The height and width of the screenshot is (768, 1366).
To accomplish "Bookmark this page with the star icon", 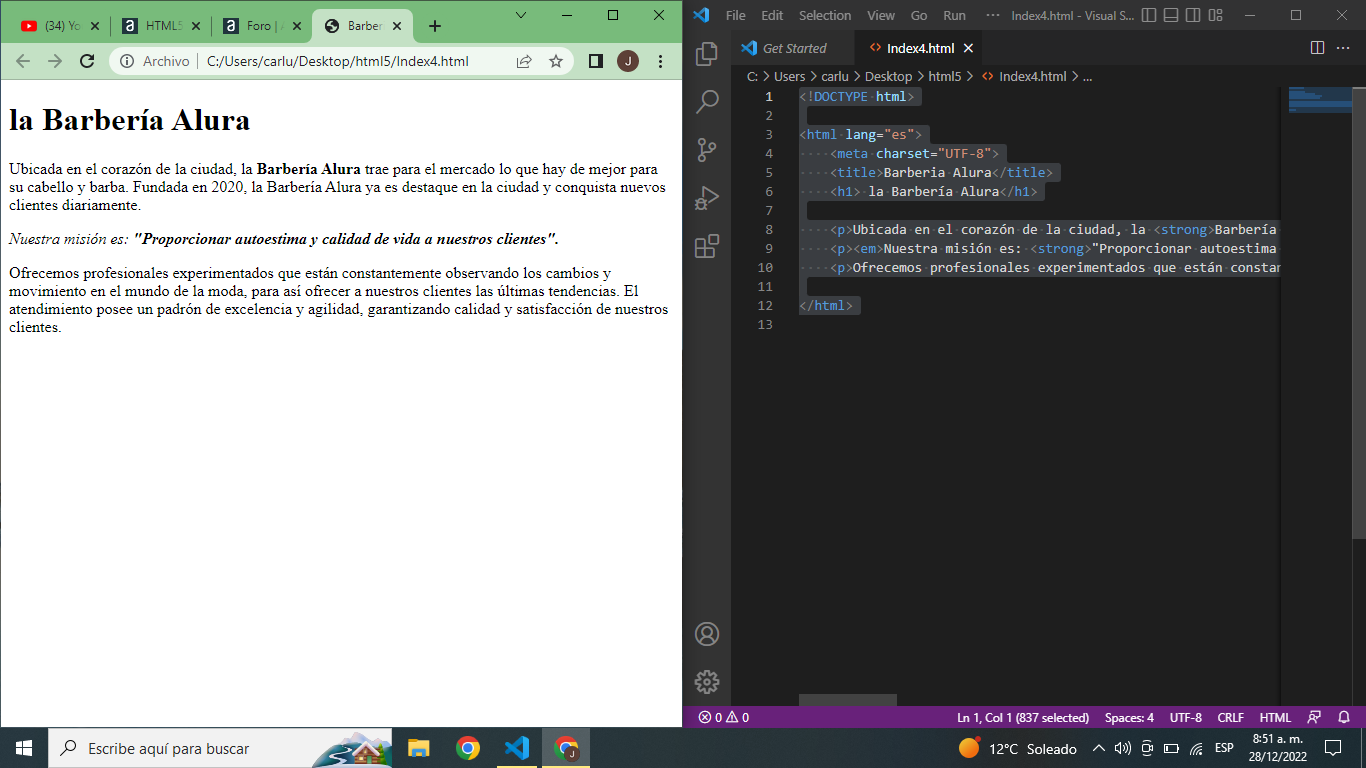I will (556, 61).
